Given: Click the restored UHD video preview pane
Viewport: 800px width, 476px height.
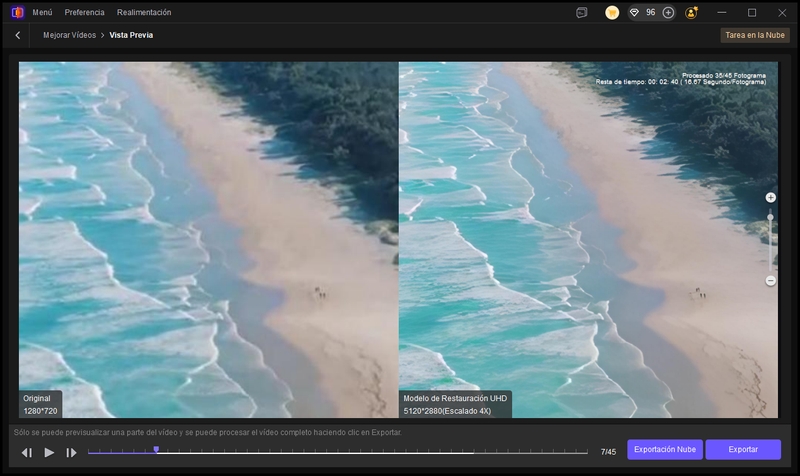Looking at the screenshot, I should [588, 240].
